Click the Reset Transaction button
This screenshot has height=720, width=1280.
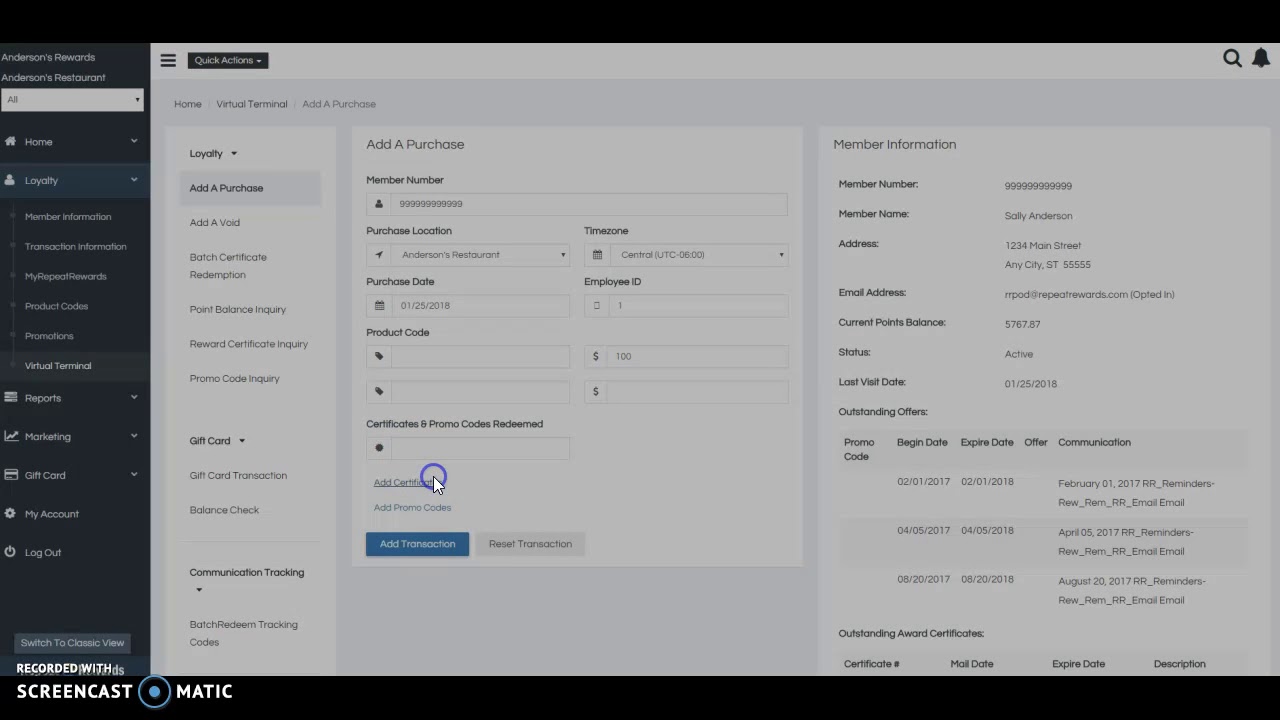click(530, 544)
